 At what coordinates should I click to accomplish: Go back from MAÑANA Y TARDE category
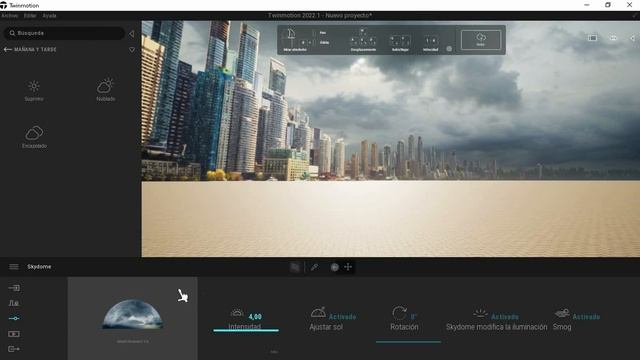tap(7, 49)
